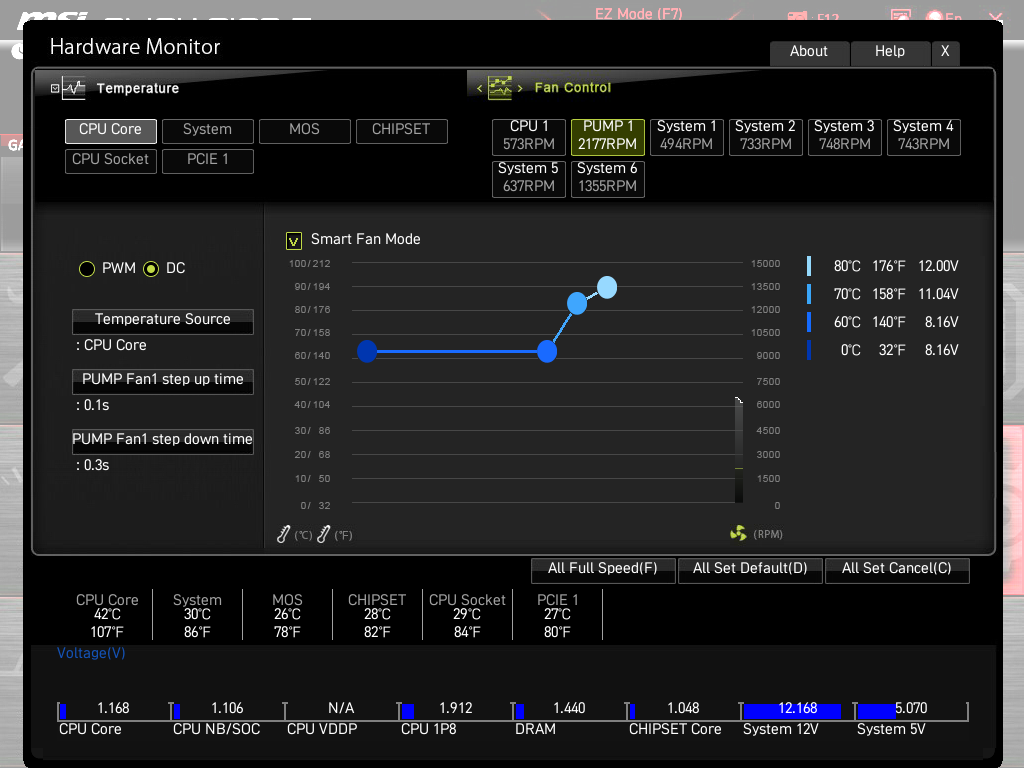This screenshot has height=768, width=1024.
Task: Select the MOS temperature button
Action: [304, 131]
